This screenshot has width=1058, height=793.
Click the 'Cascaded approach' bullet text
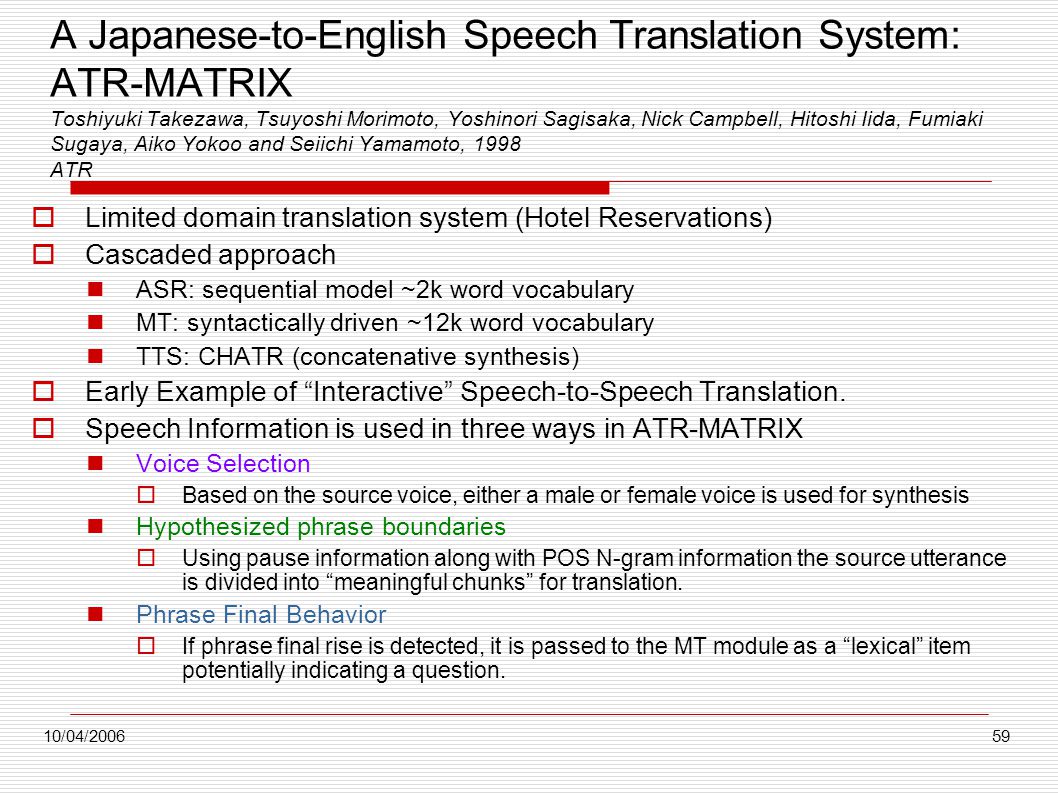pyautogui.click(x=211, y=255)
